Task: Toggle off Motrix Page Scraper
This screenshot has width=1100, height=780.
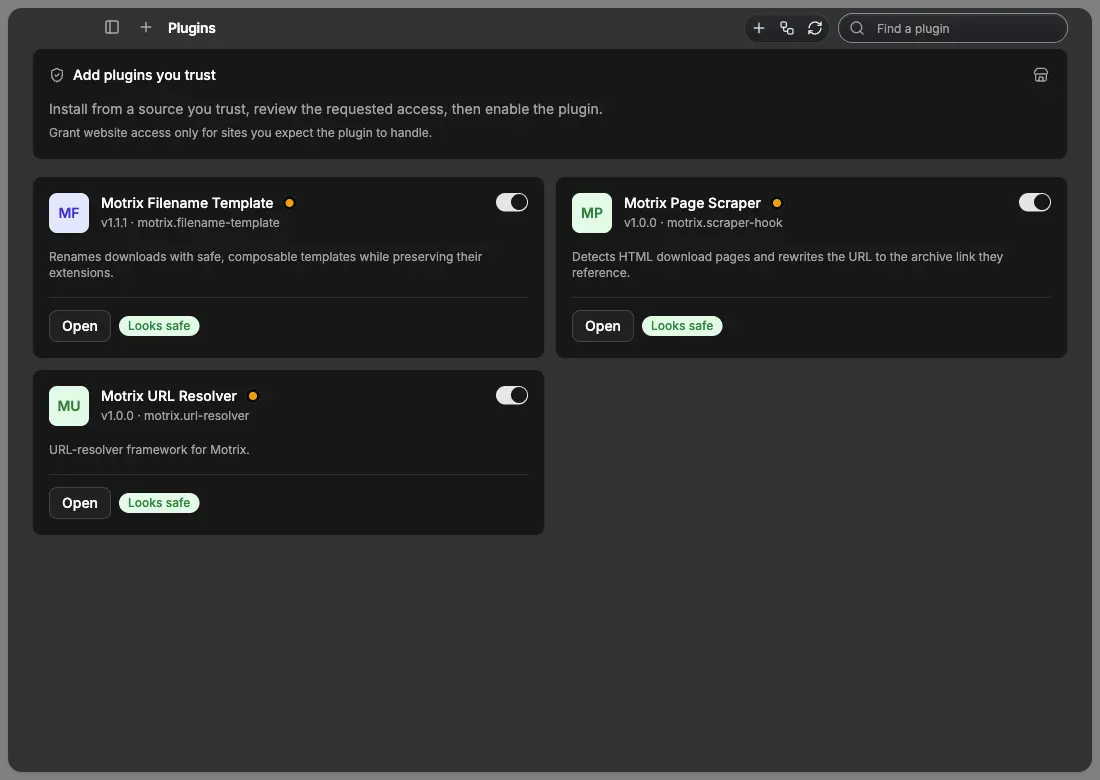Action: pos(1034,203)
